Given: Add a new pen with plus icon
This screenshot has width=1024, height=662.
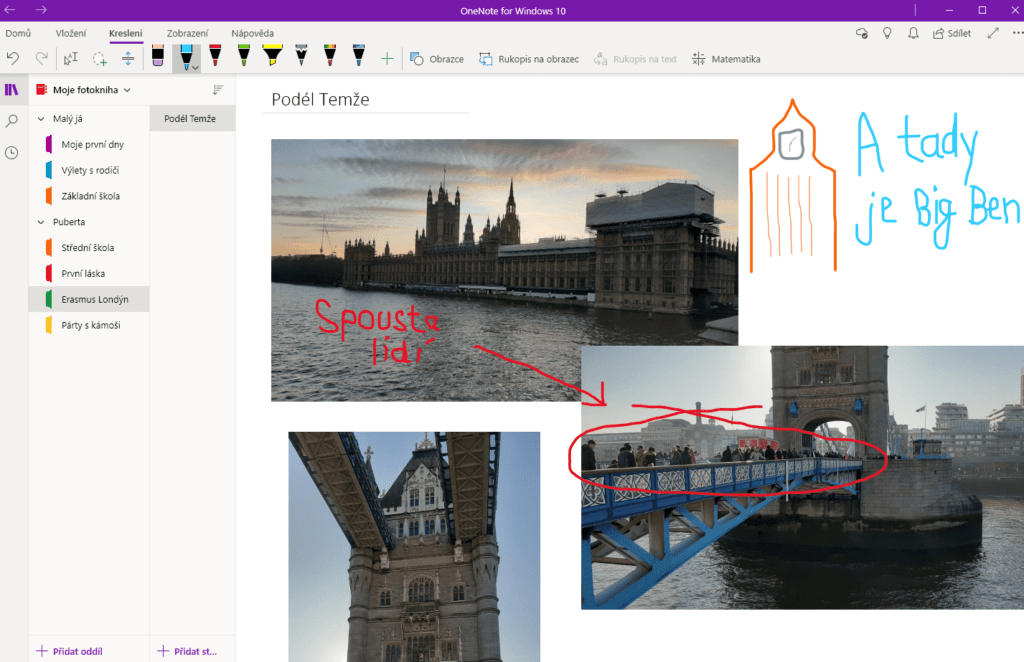Looking at the screenshot, I should click(x=387, y=59).
